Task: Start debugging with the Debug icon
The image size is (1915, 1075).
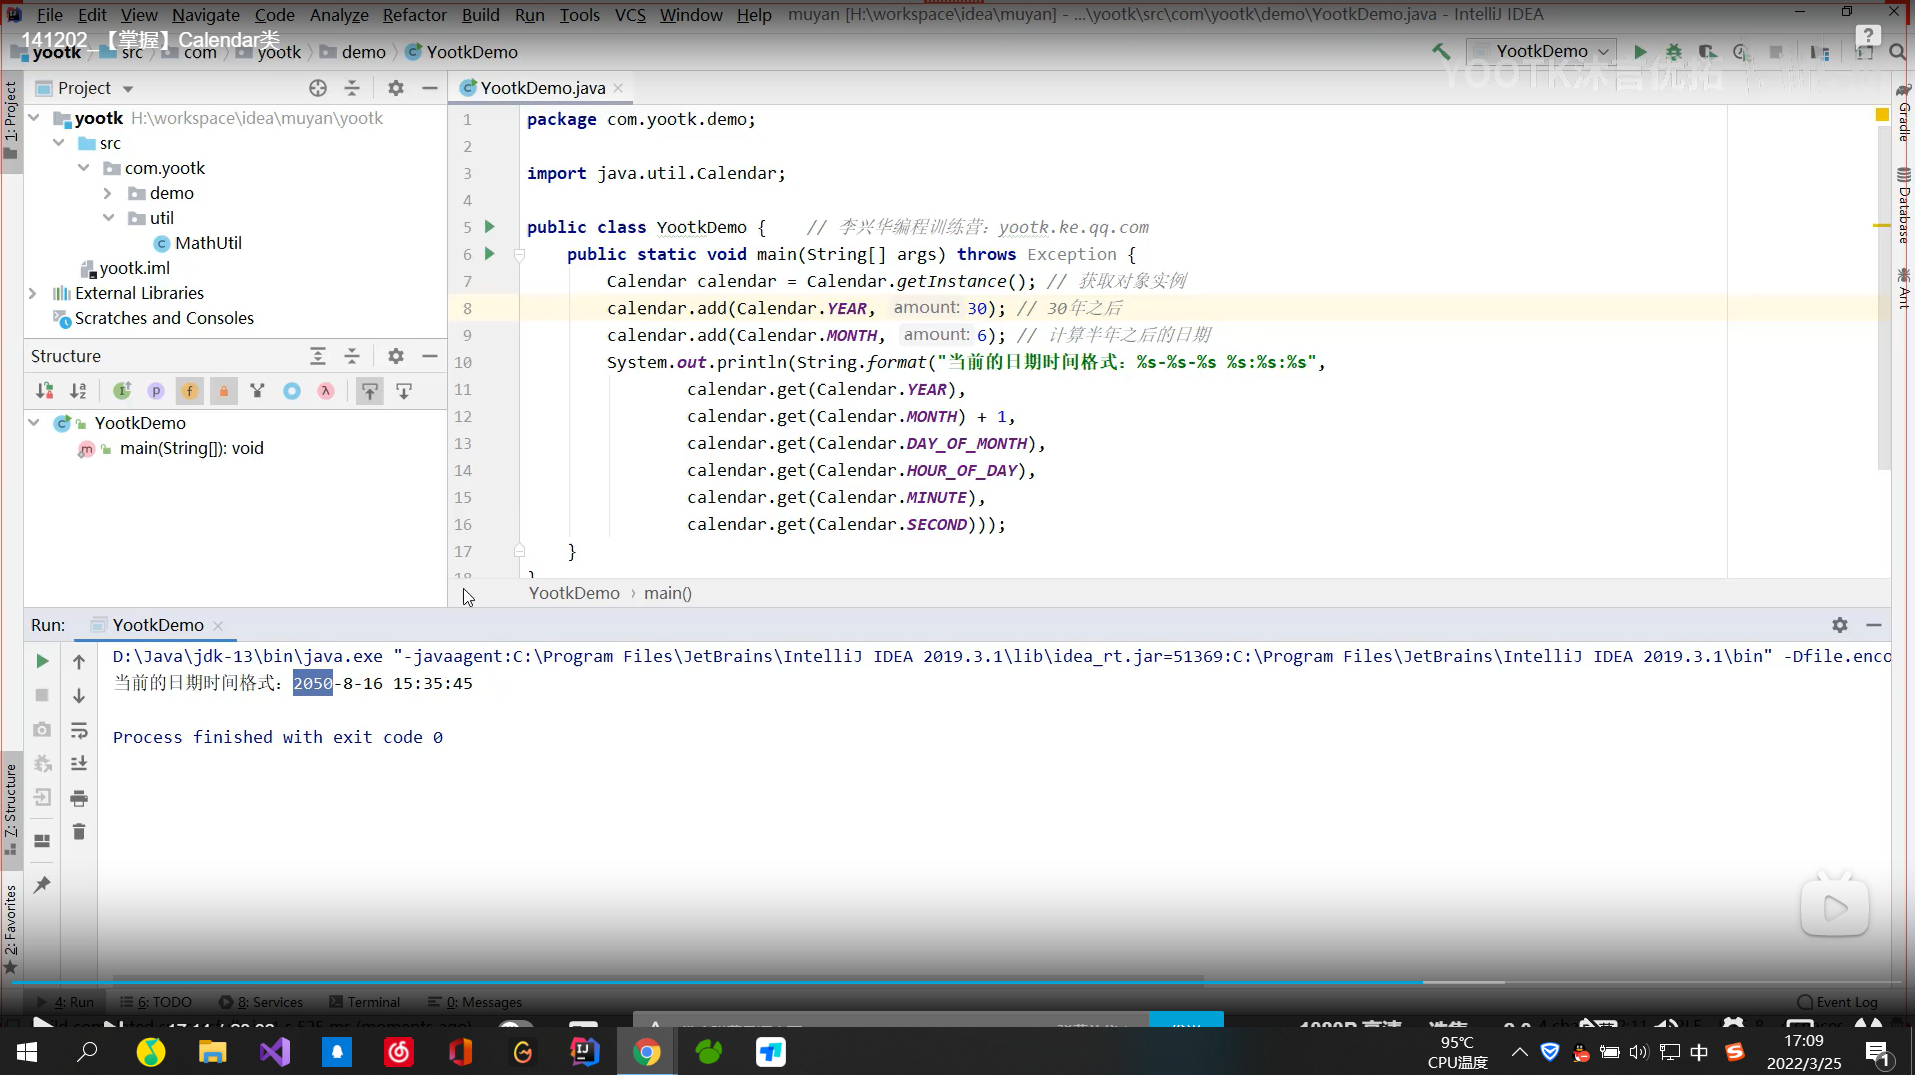Action: [1673, 52]
